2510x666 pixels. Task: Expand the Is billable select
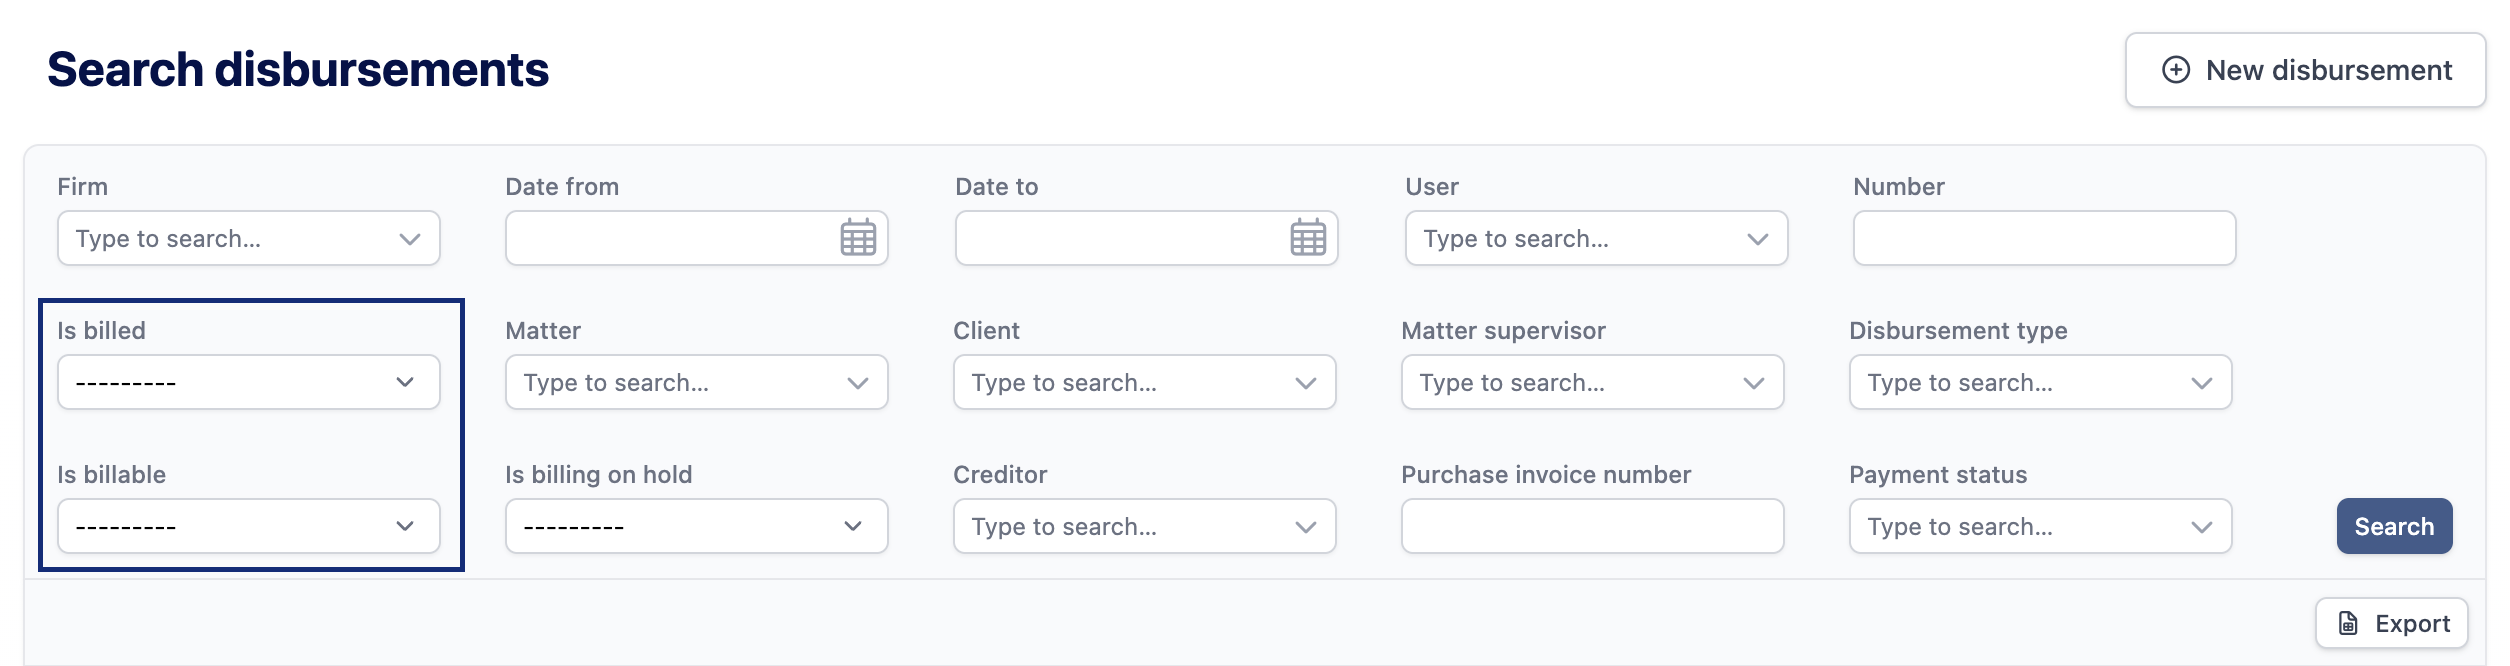pos(249,526)
